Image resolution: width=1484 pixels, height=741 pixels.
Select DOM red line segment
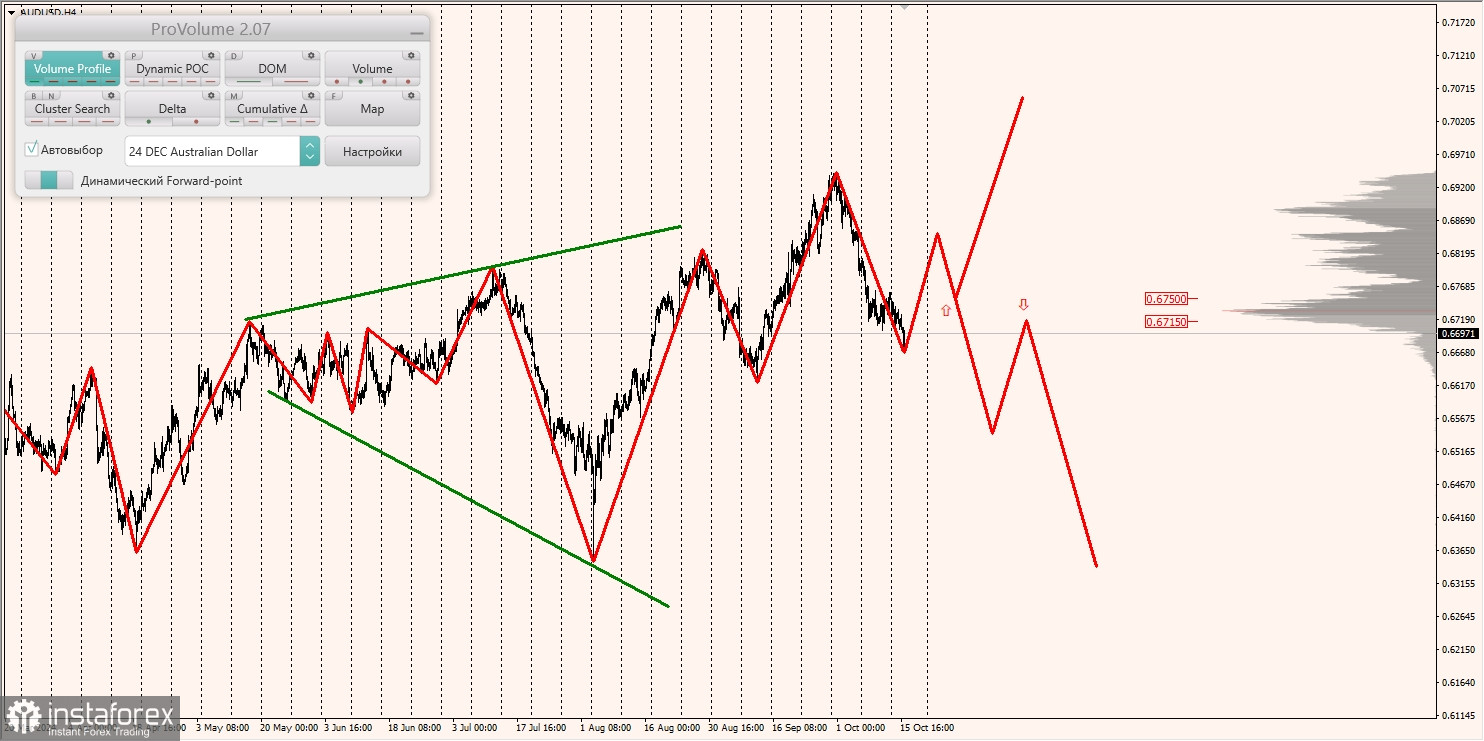coord(296,82)
